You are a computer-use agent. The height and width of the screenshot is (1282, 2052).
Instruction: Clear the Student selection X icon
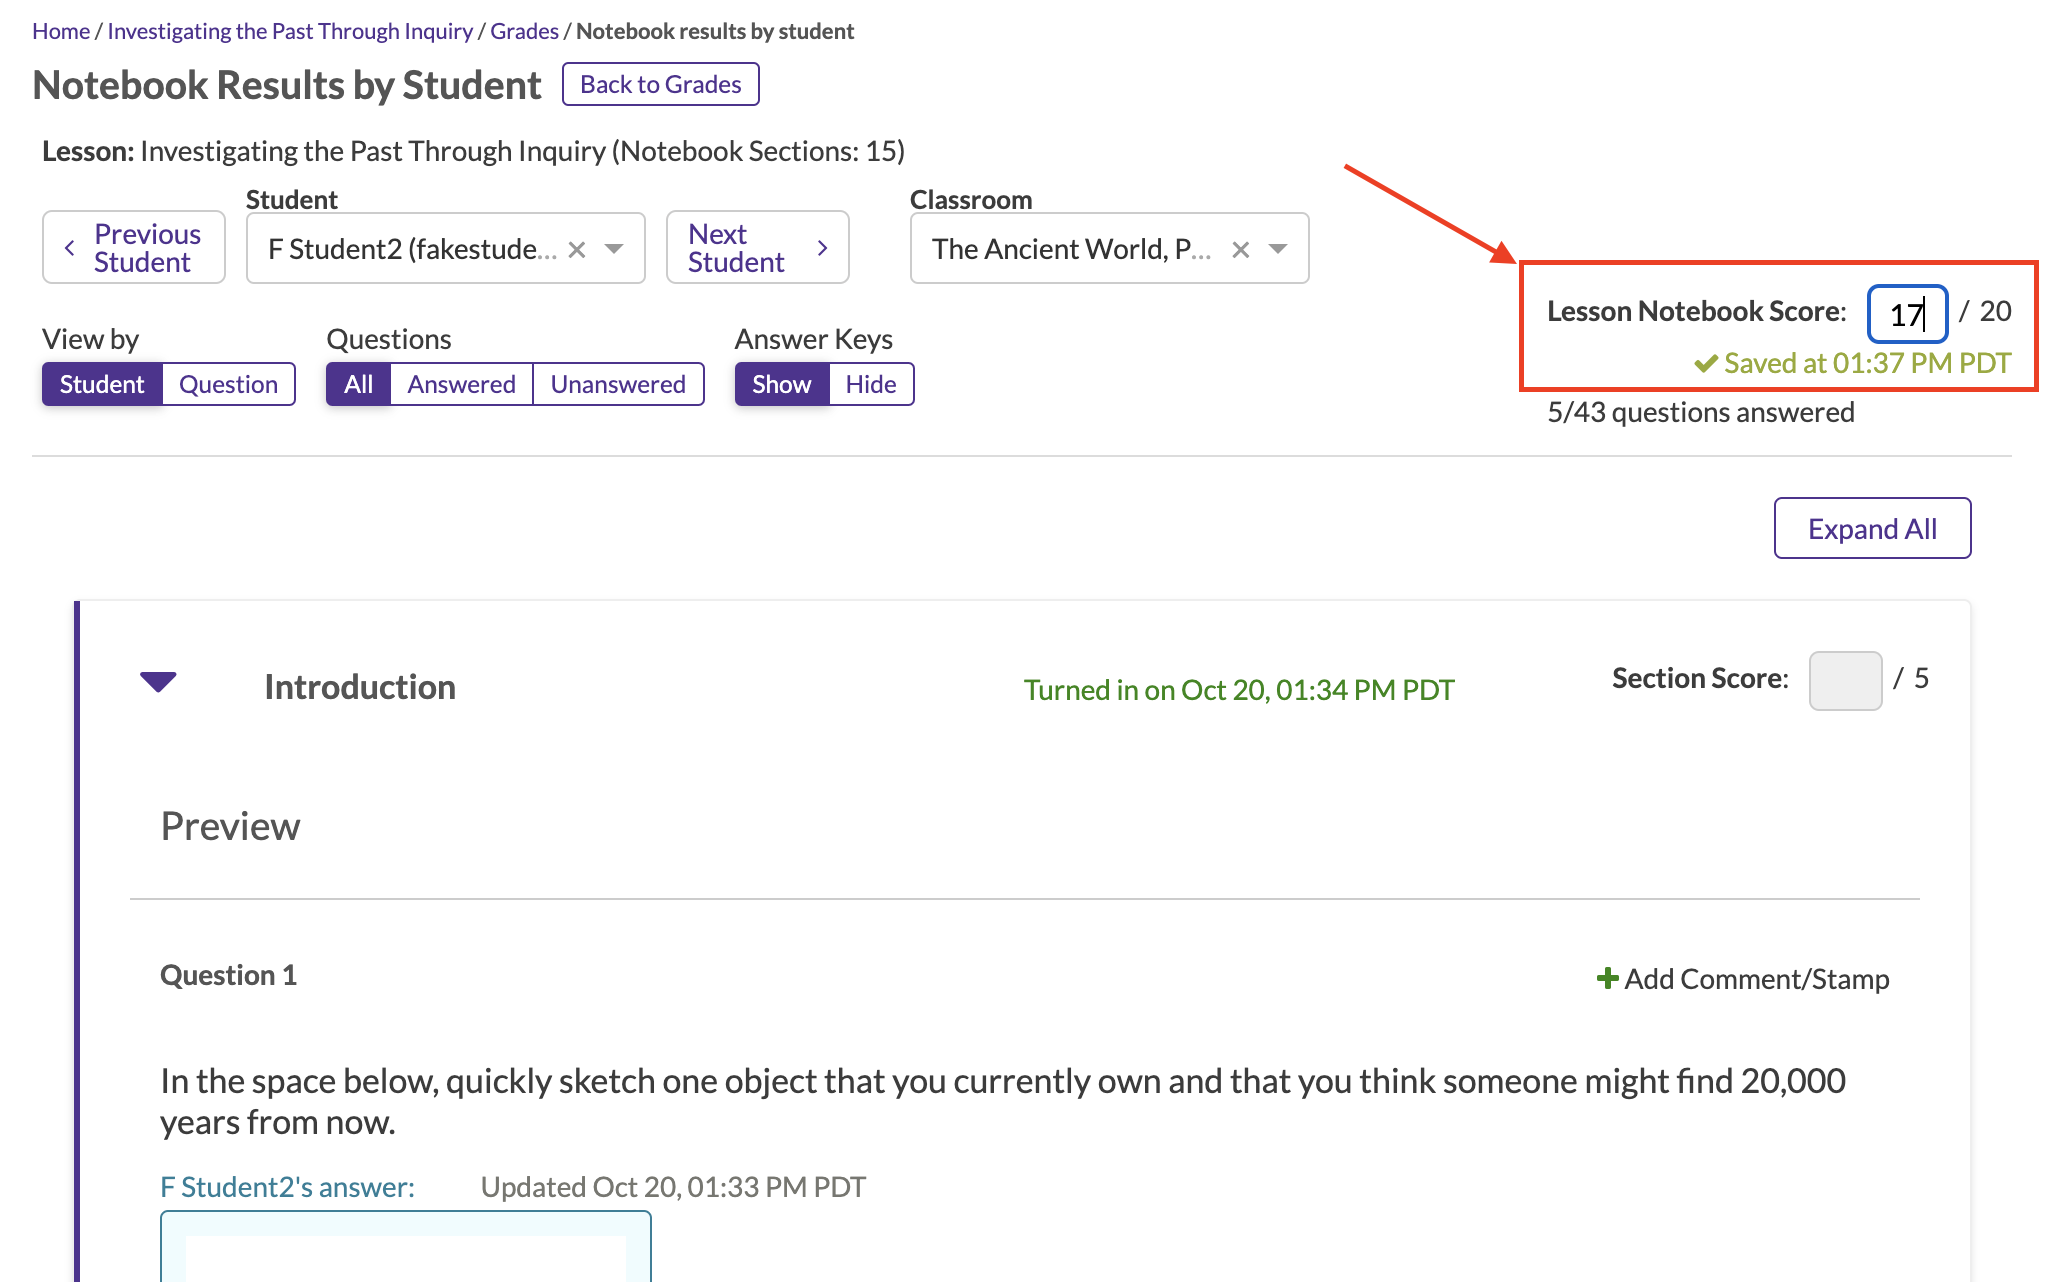(577, 249)
